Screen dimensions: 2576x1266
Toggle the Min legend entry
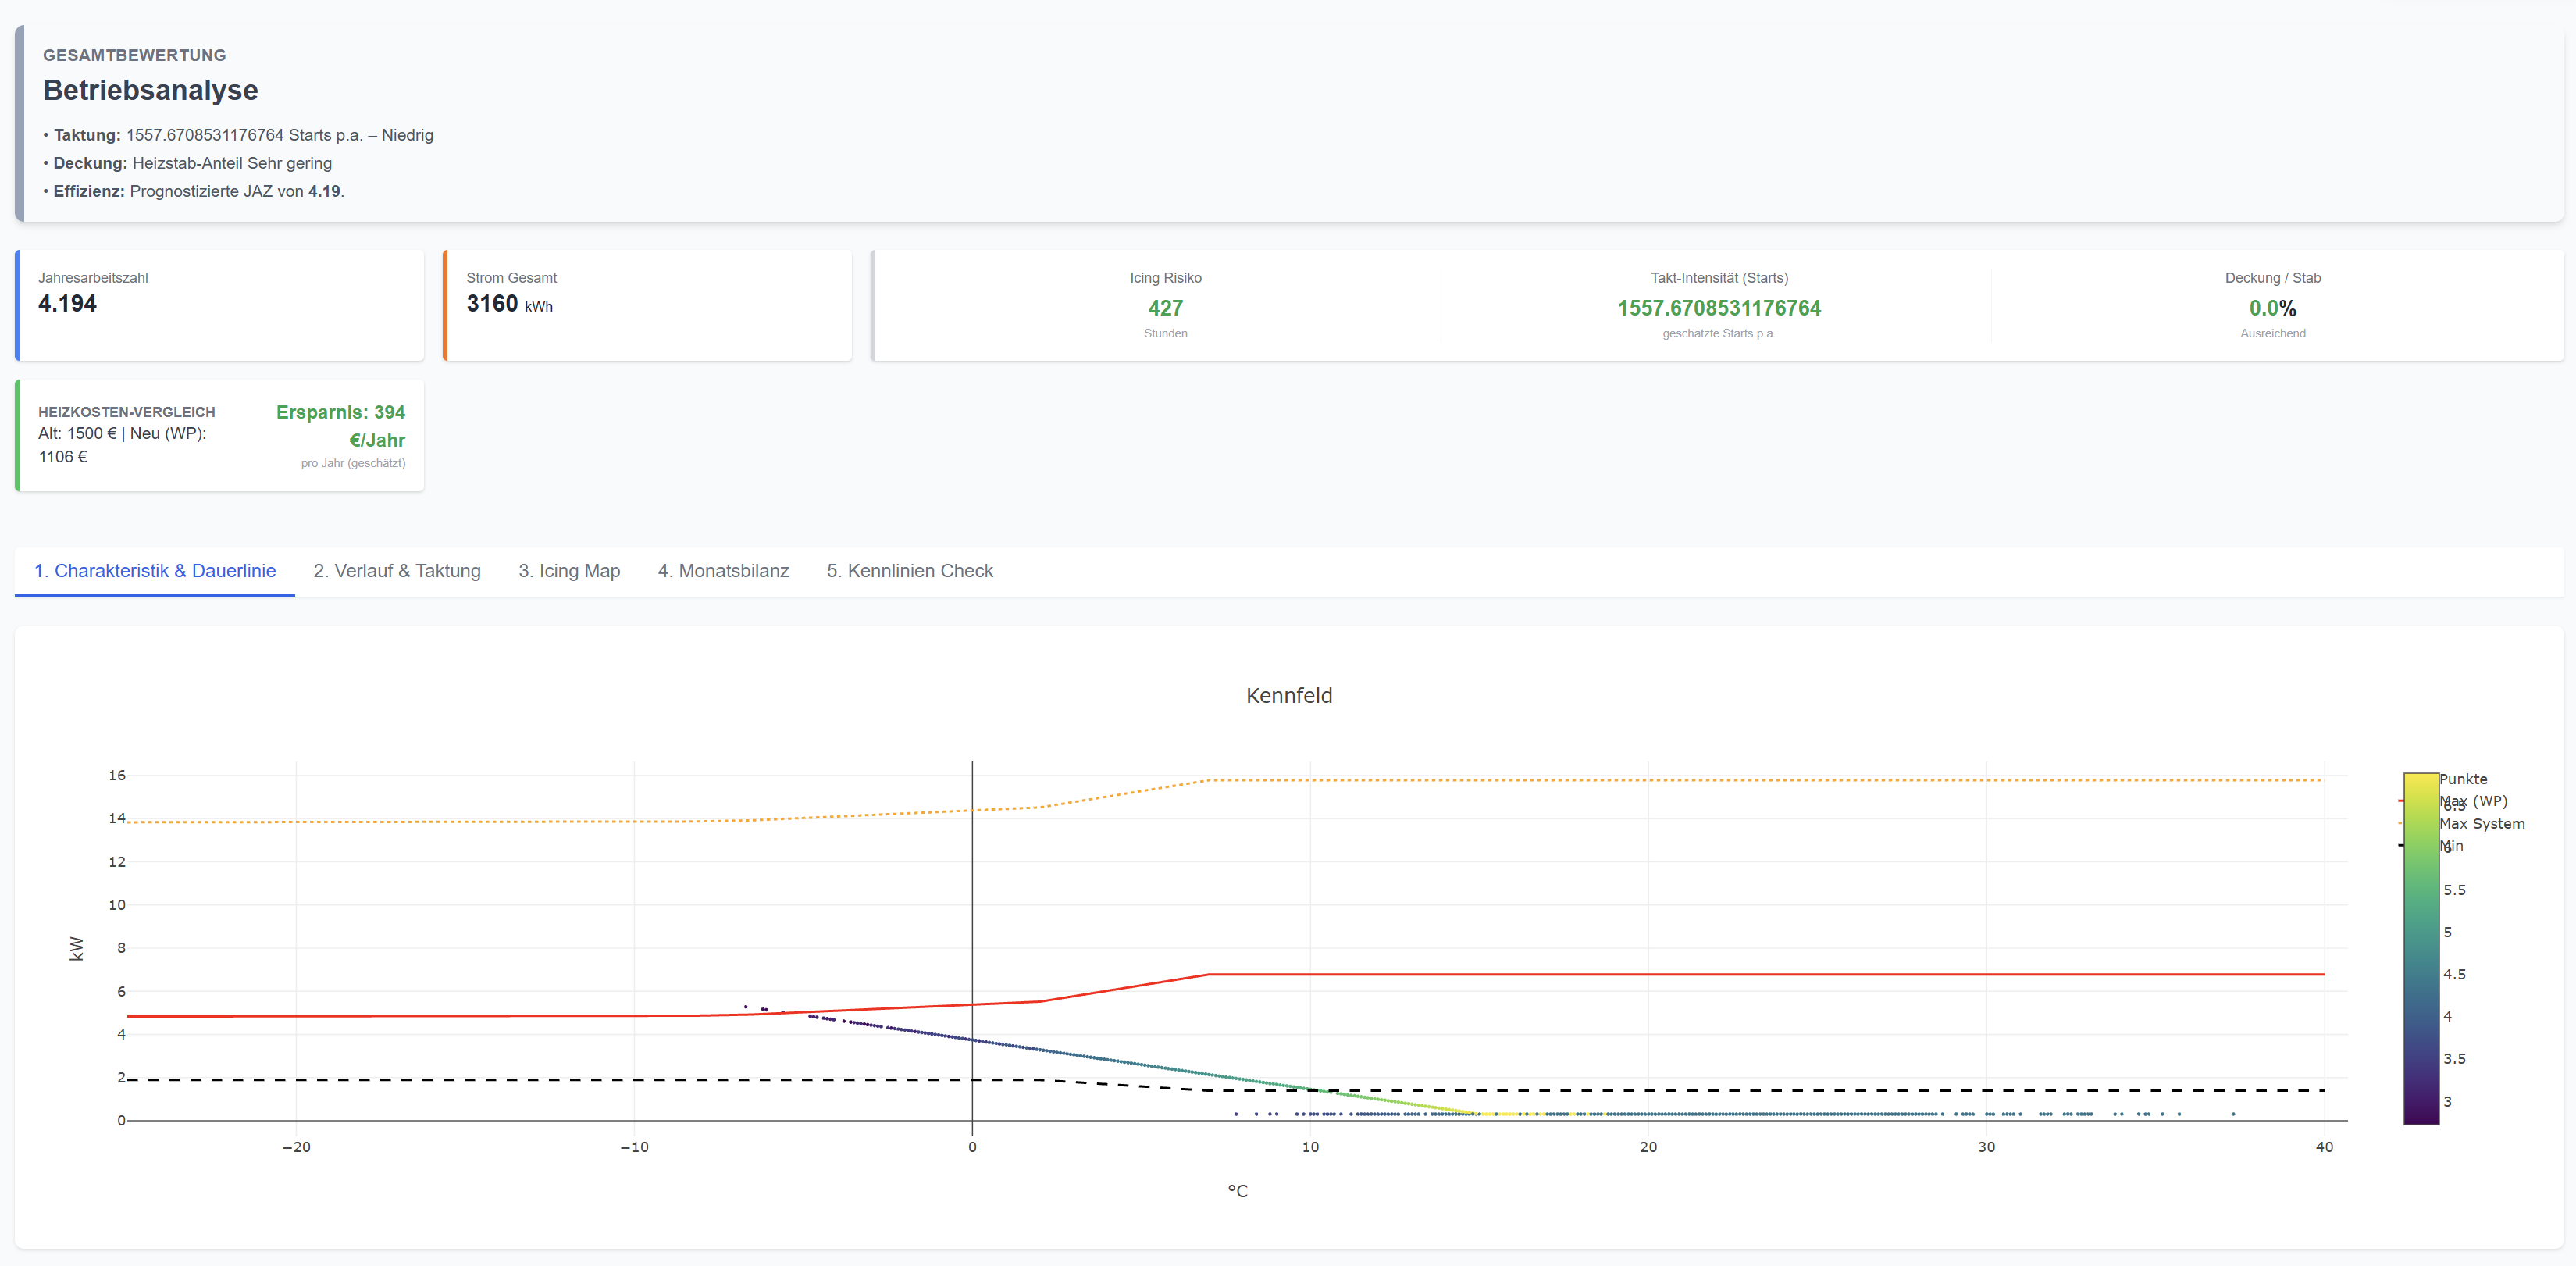pyautogui.click(x=2454, y=846)
